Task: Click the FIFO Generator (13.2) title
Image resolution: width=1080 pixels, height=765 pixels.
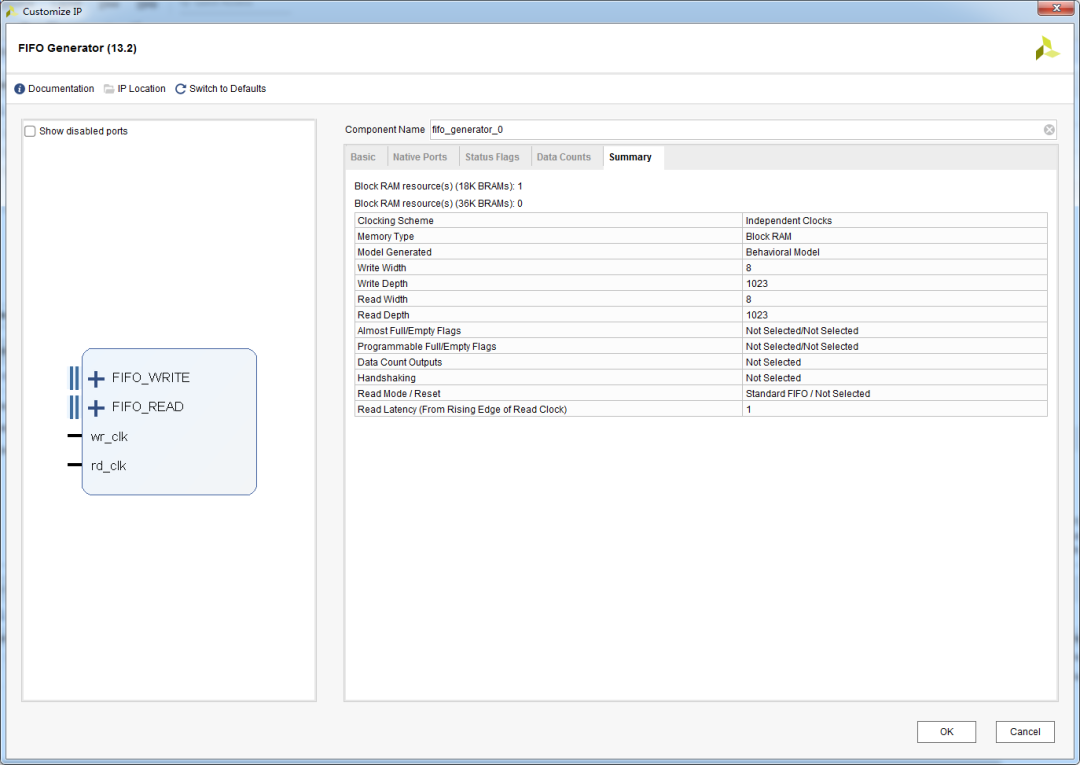Action: (x=77, y=48)
